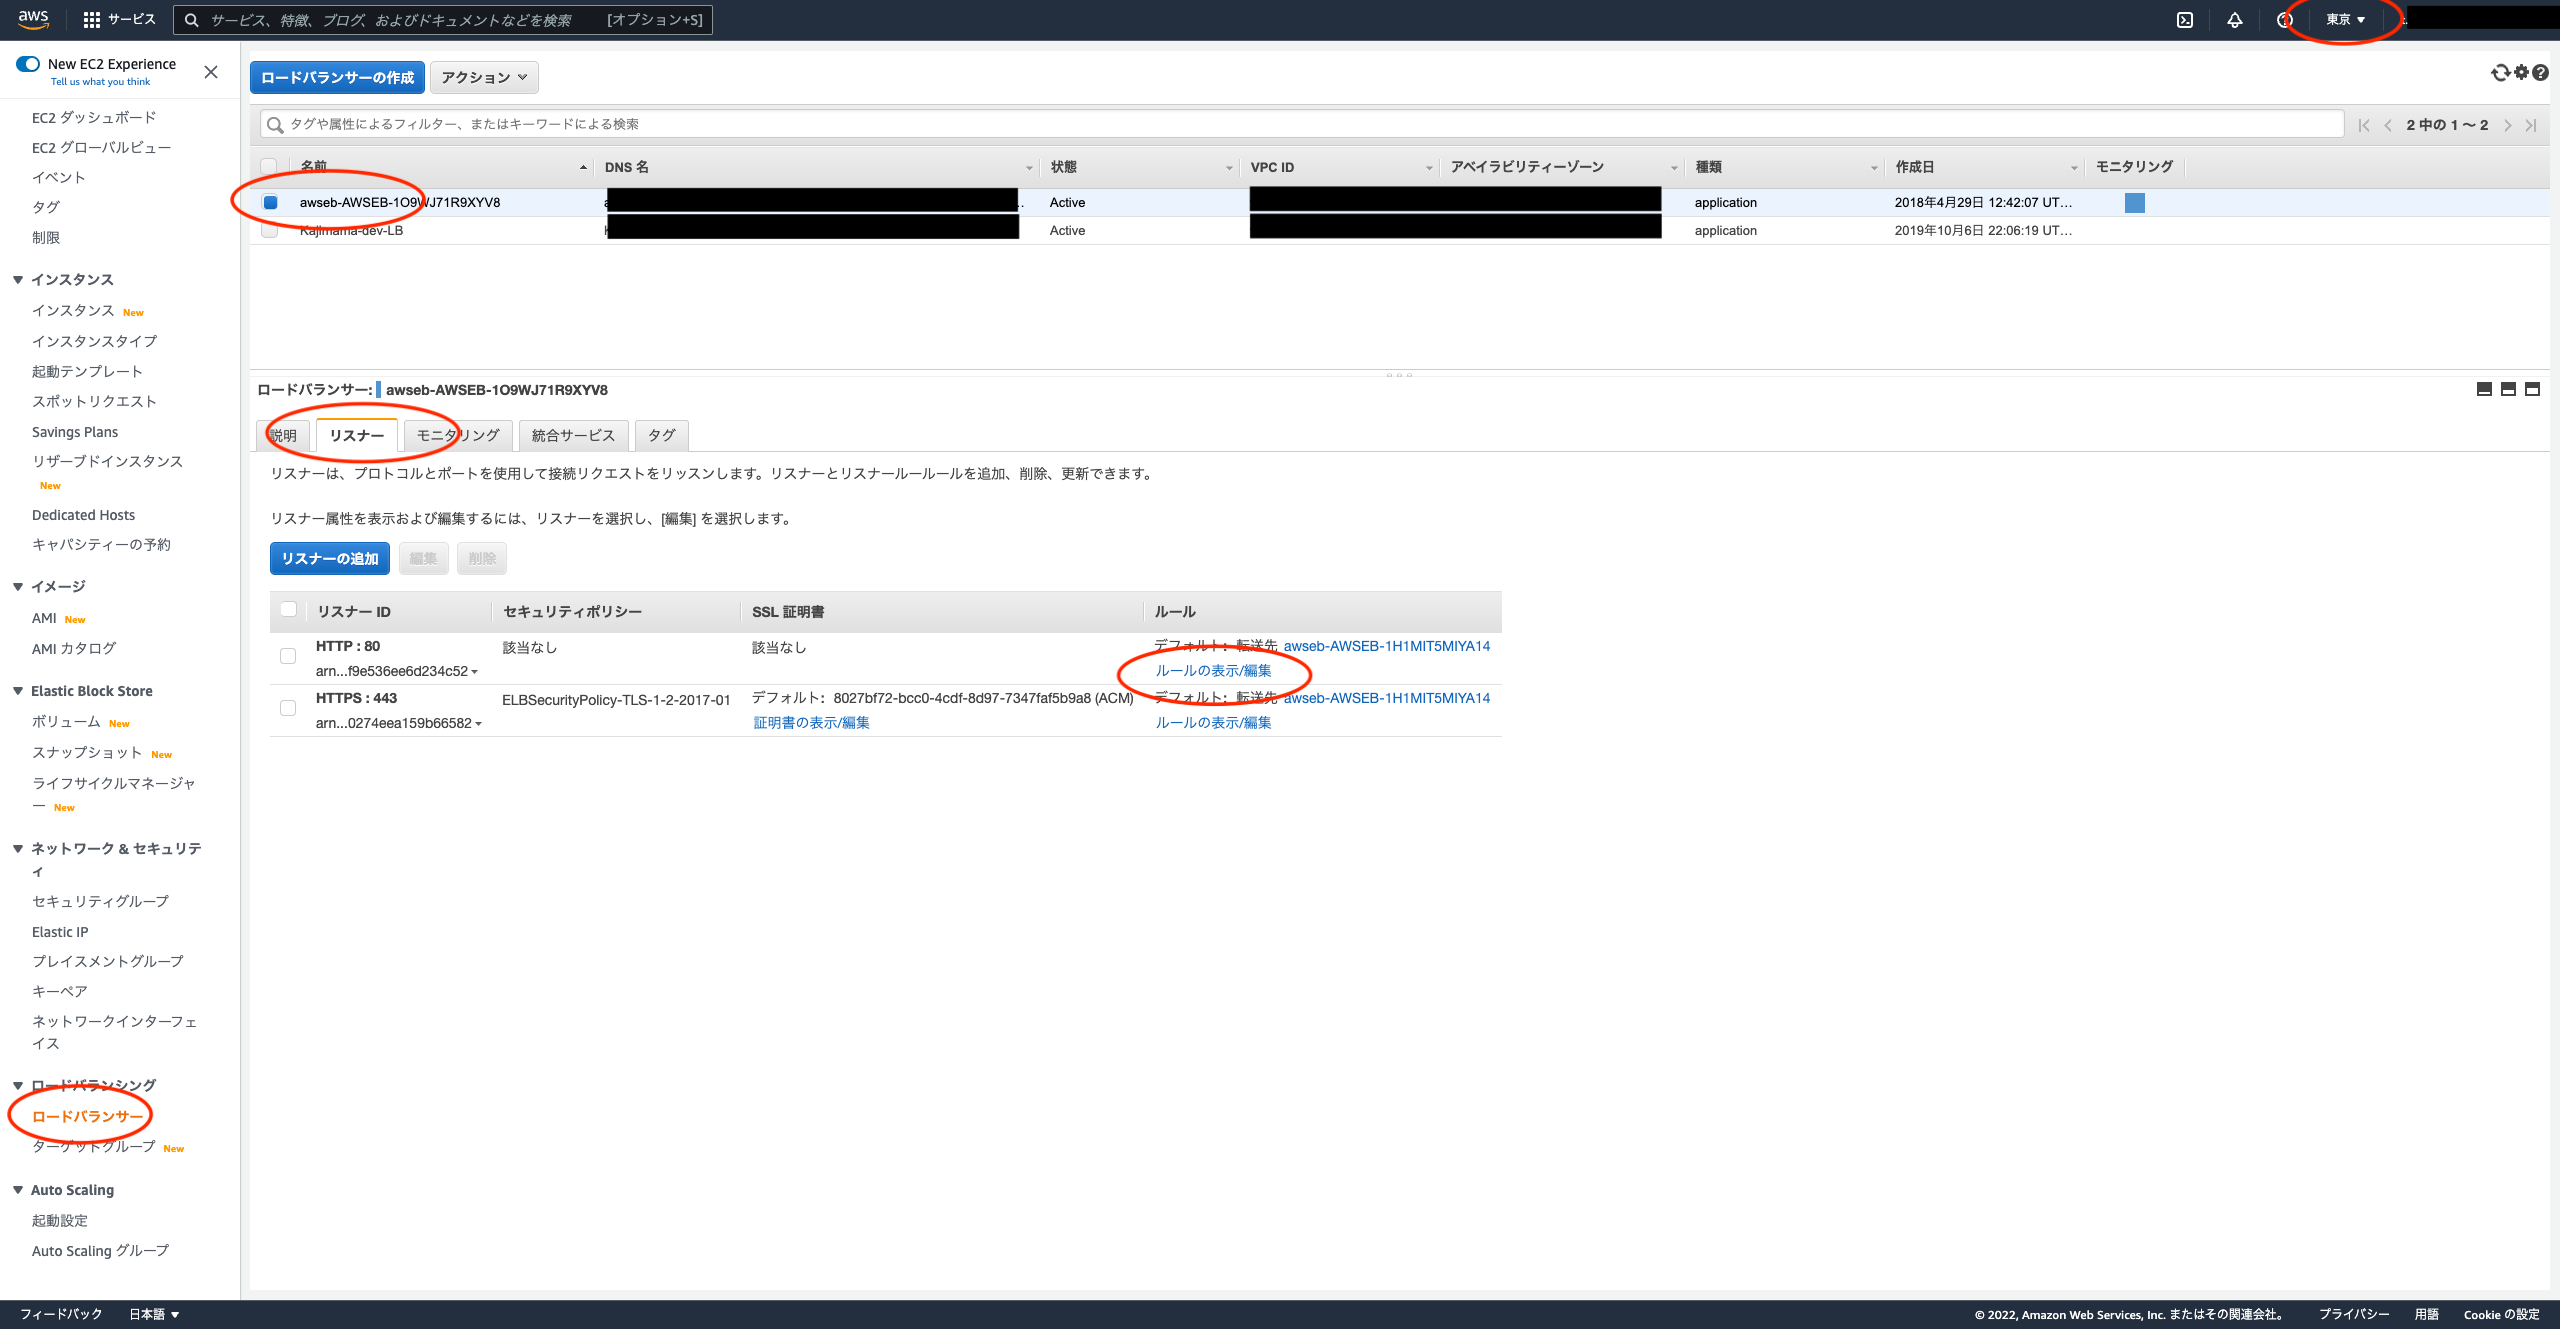Switch to the 説明 tab

[283, 435]
